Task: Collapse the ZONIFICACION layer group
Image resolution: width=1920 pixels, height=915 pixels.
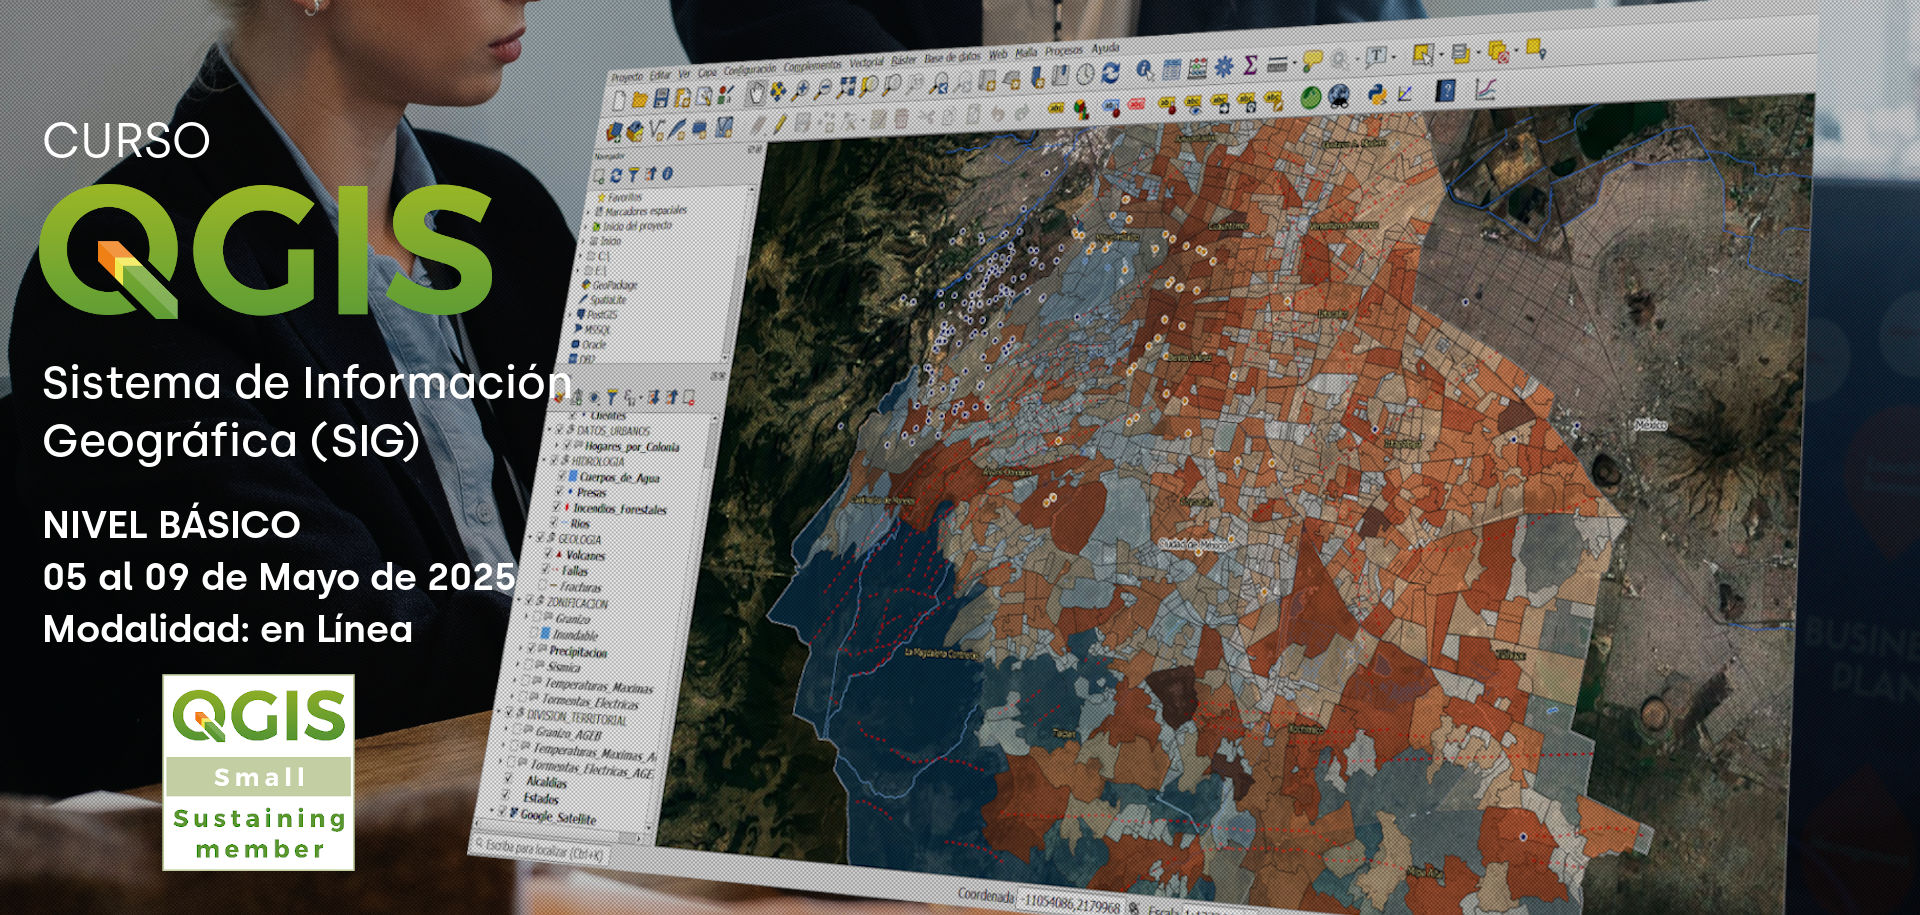Action: click(519, 600)
